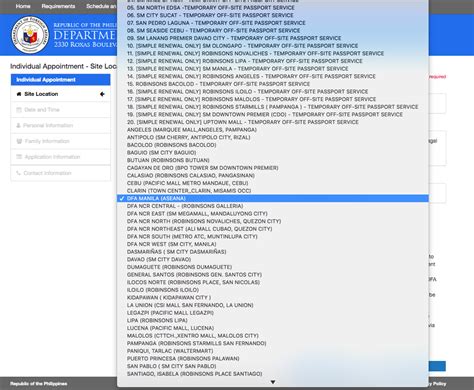Select Davao (SM City Davao) option
Image resolution: width=474 pixels, height=390 pixels.
point(273,259)
